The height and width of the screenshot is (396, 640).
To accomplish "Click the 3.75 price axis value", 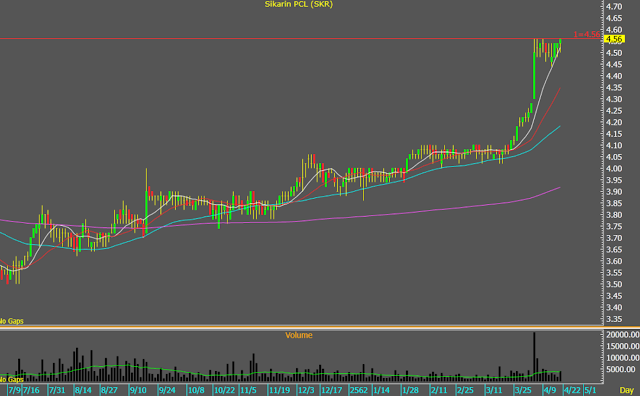I will point(614,226).
